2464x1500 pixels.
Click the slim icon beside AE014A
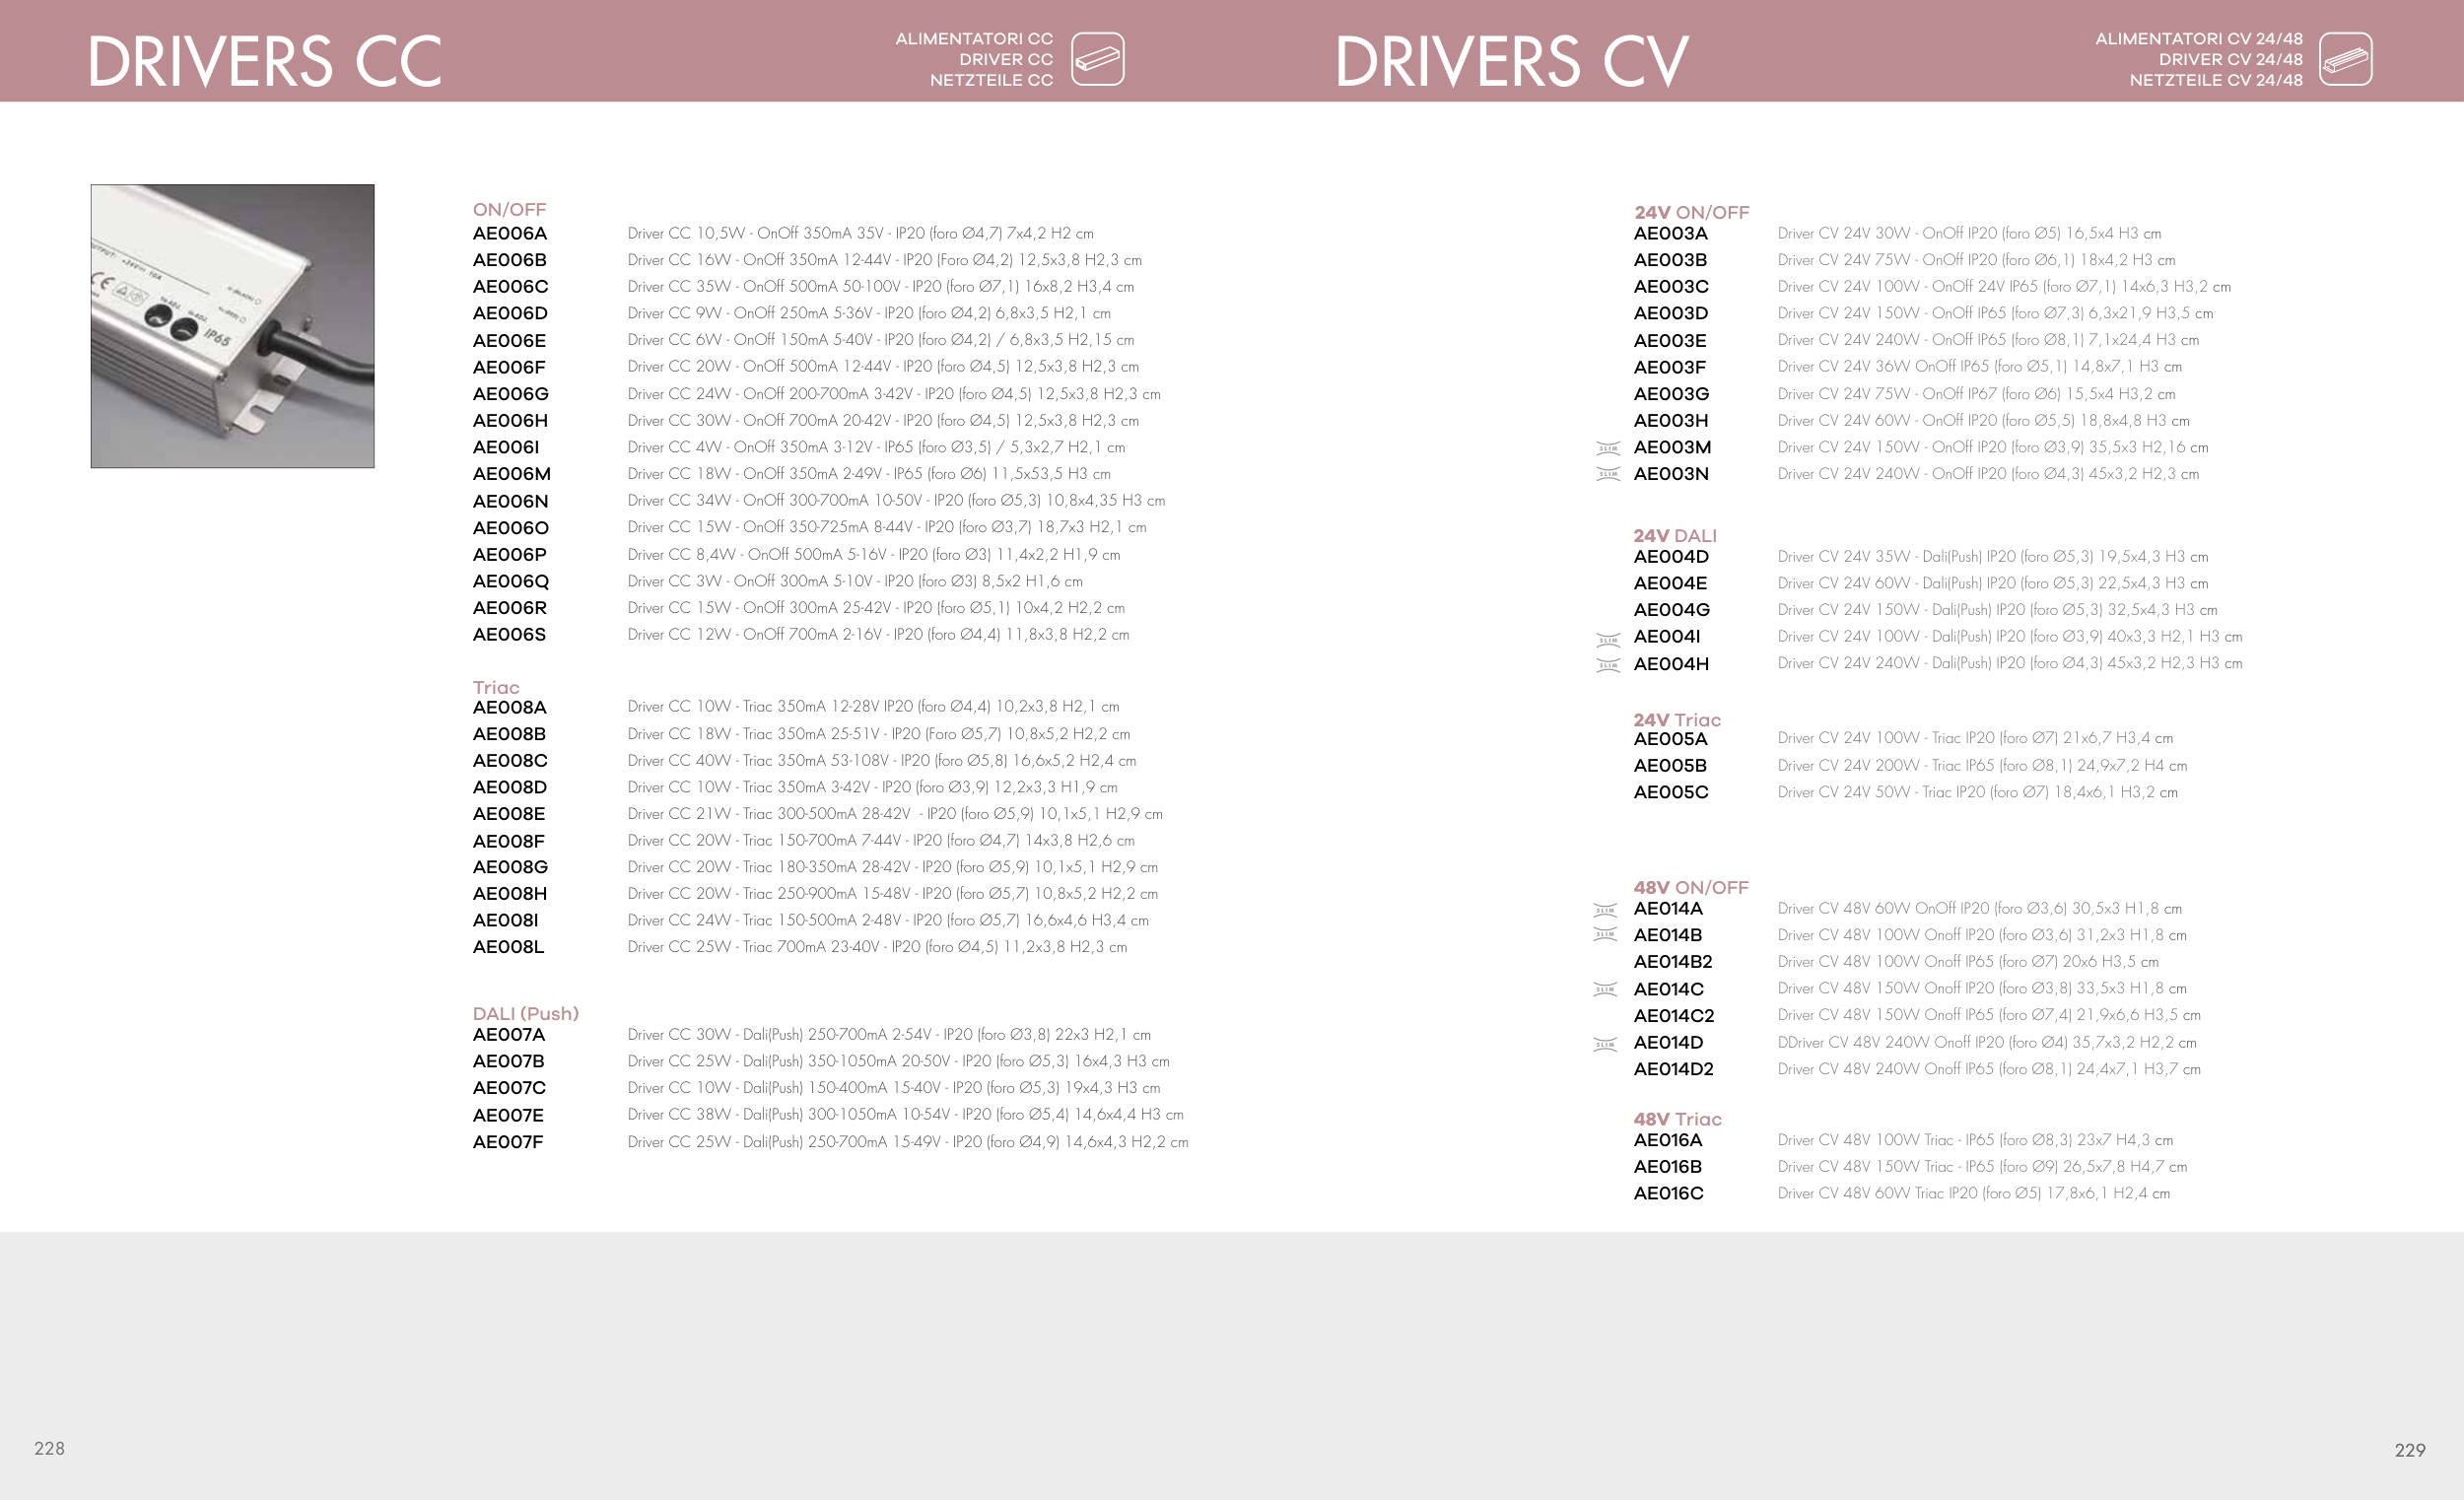1605,909
